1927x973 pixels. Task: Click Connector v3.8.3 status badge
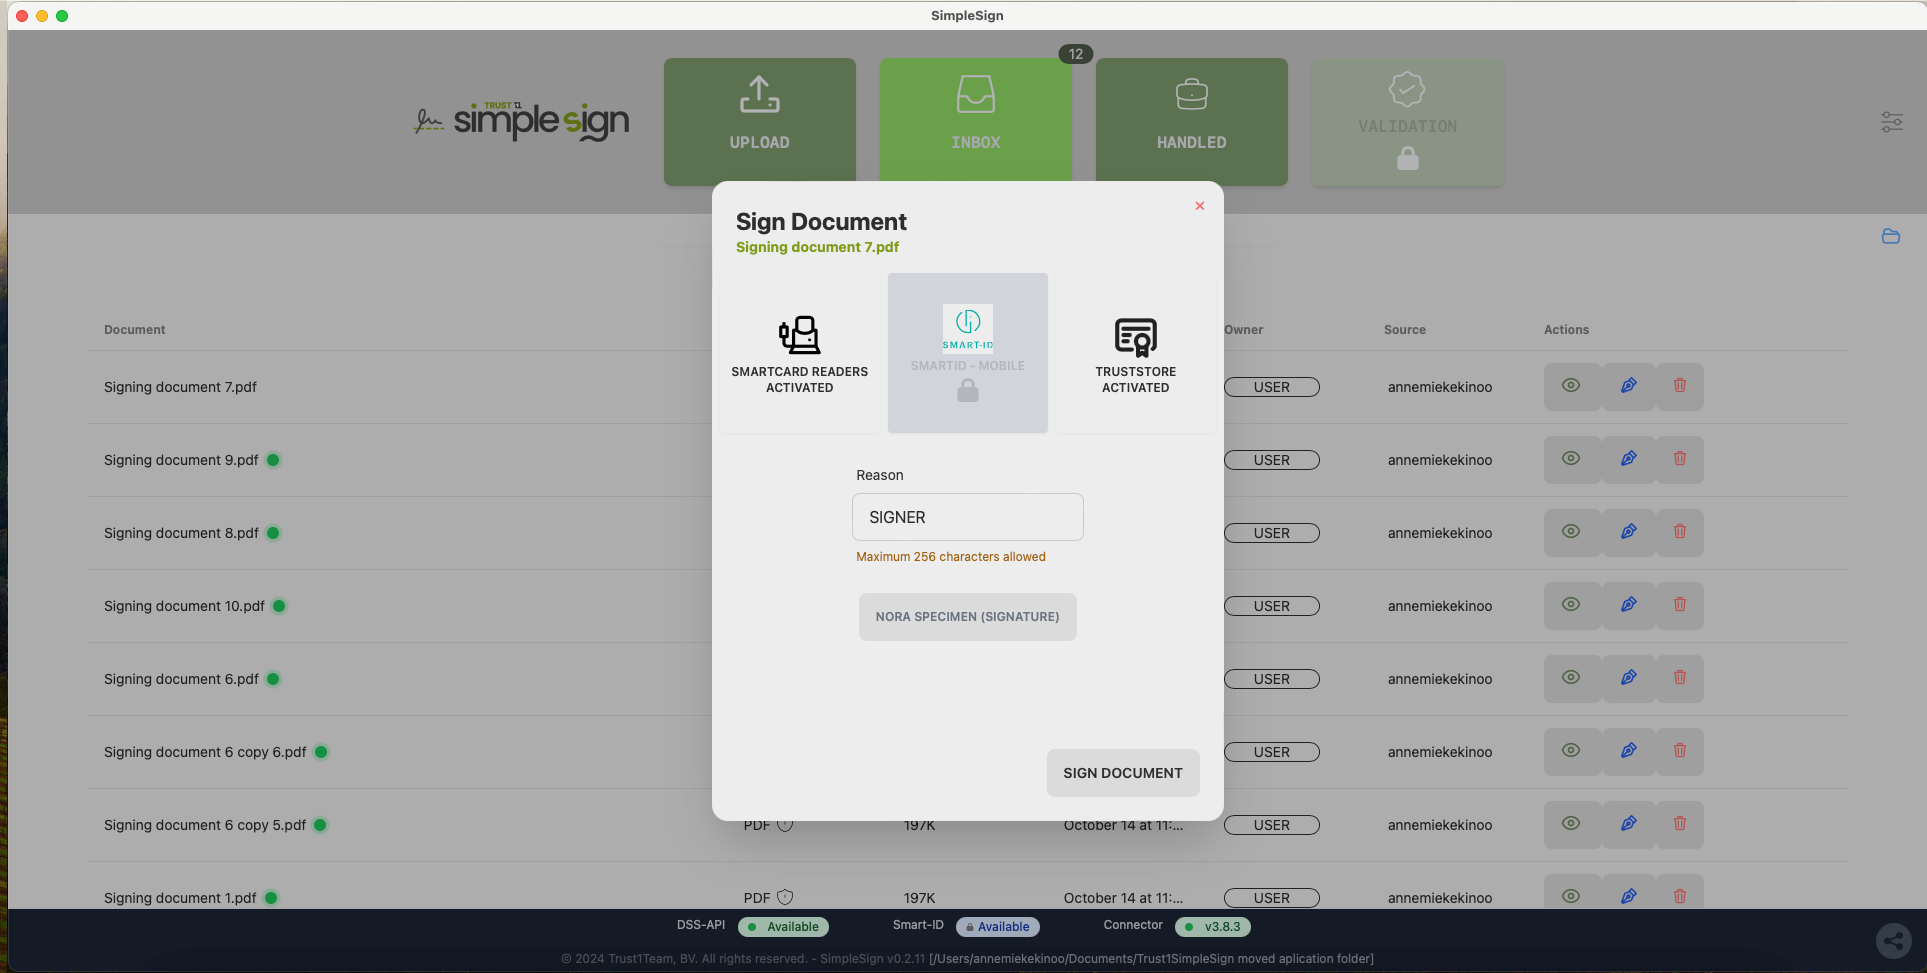1212,927
